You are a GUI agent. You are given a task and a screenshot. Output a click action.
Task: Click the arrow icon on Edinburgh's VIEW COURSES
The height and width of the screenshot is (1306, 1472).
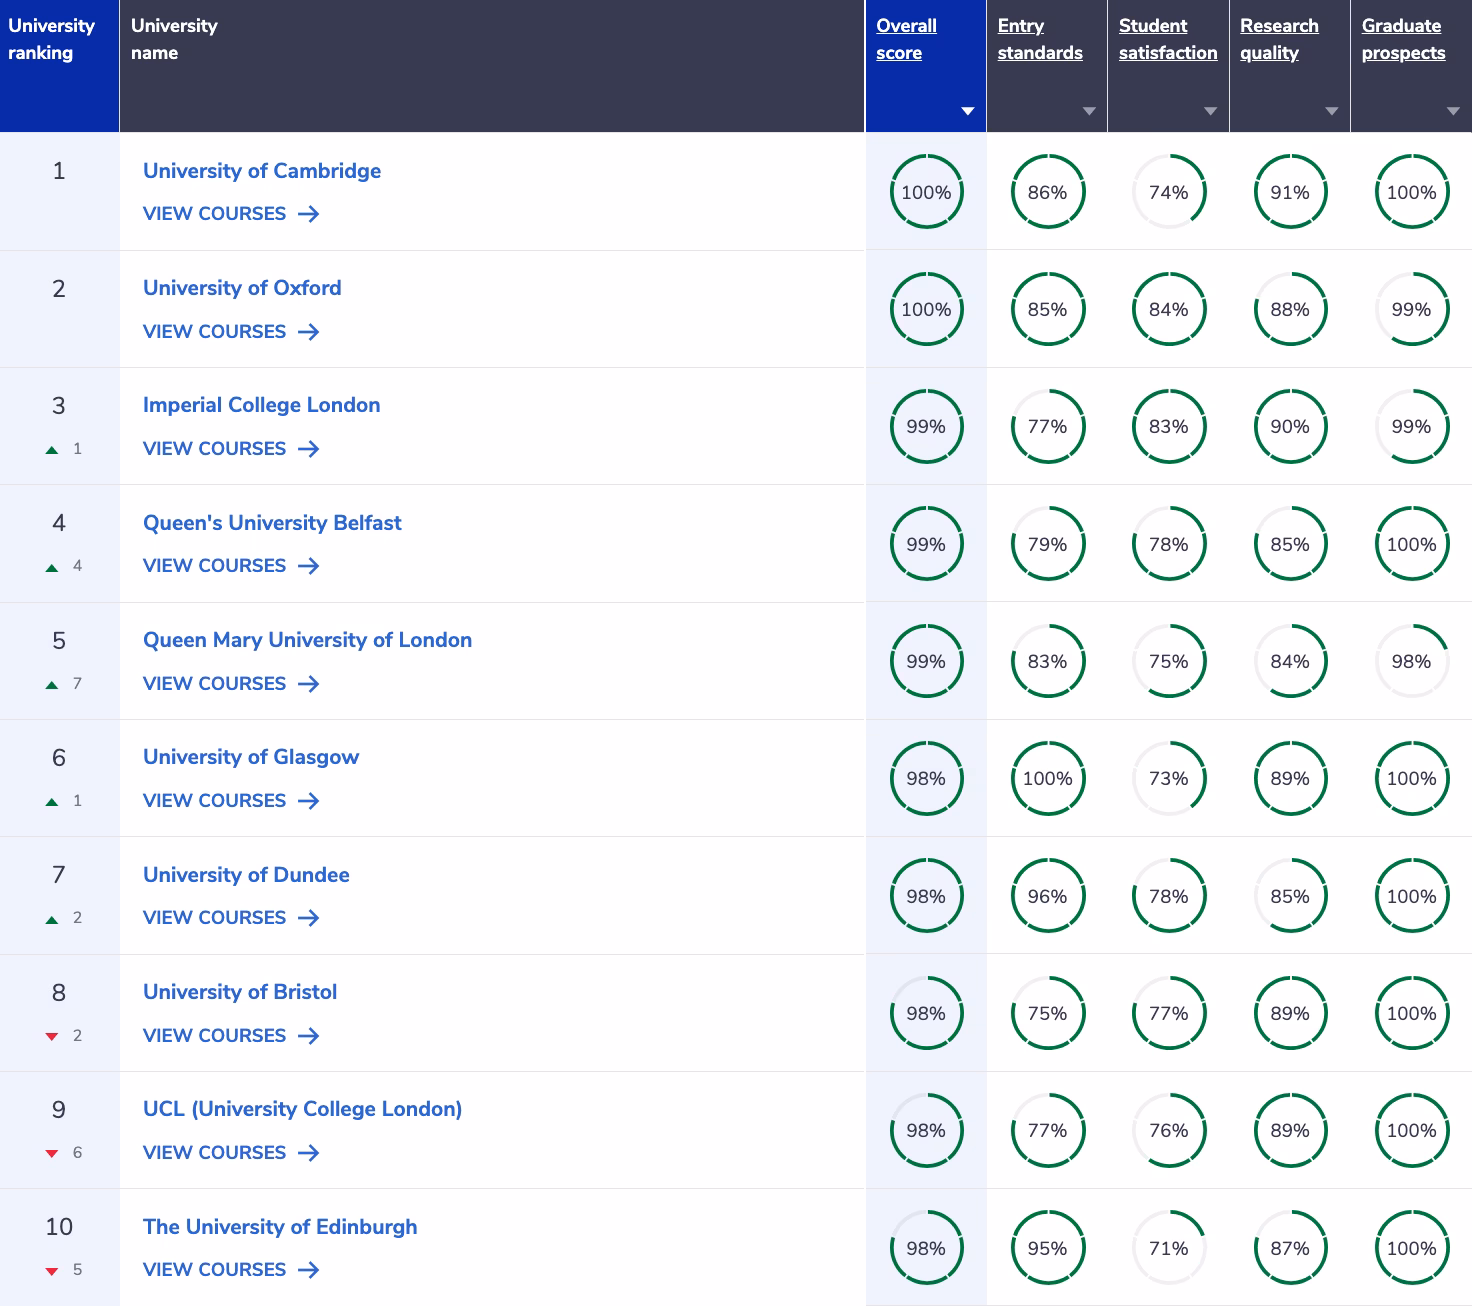(309, 1269)
